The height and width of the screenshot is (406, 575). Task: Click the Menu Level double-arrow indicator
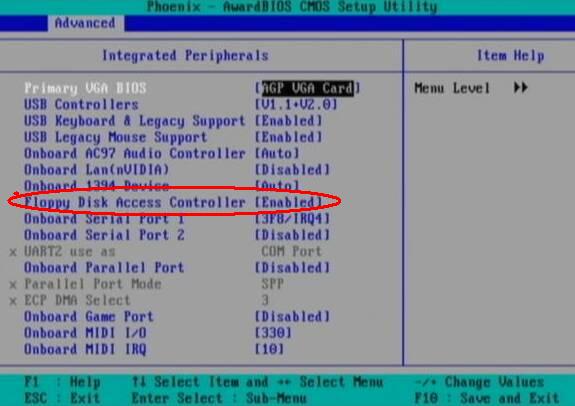point(521,88)
